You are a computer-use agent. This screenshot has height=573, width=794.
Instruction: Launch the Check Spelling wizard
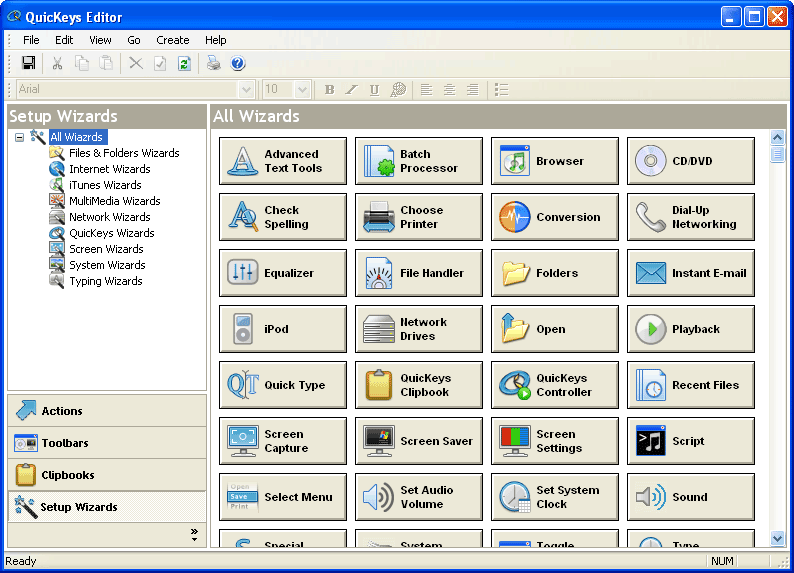click(x=283, y=217)
